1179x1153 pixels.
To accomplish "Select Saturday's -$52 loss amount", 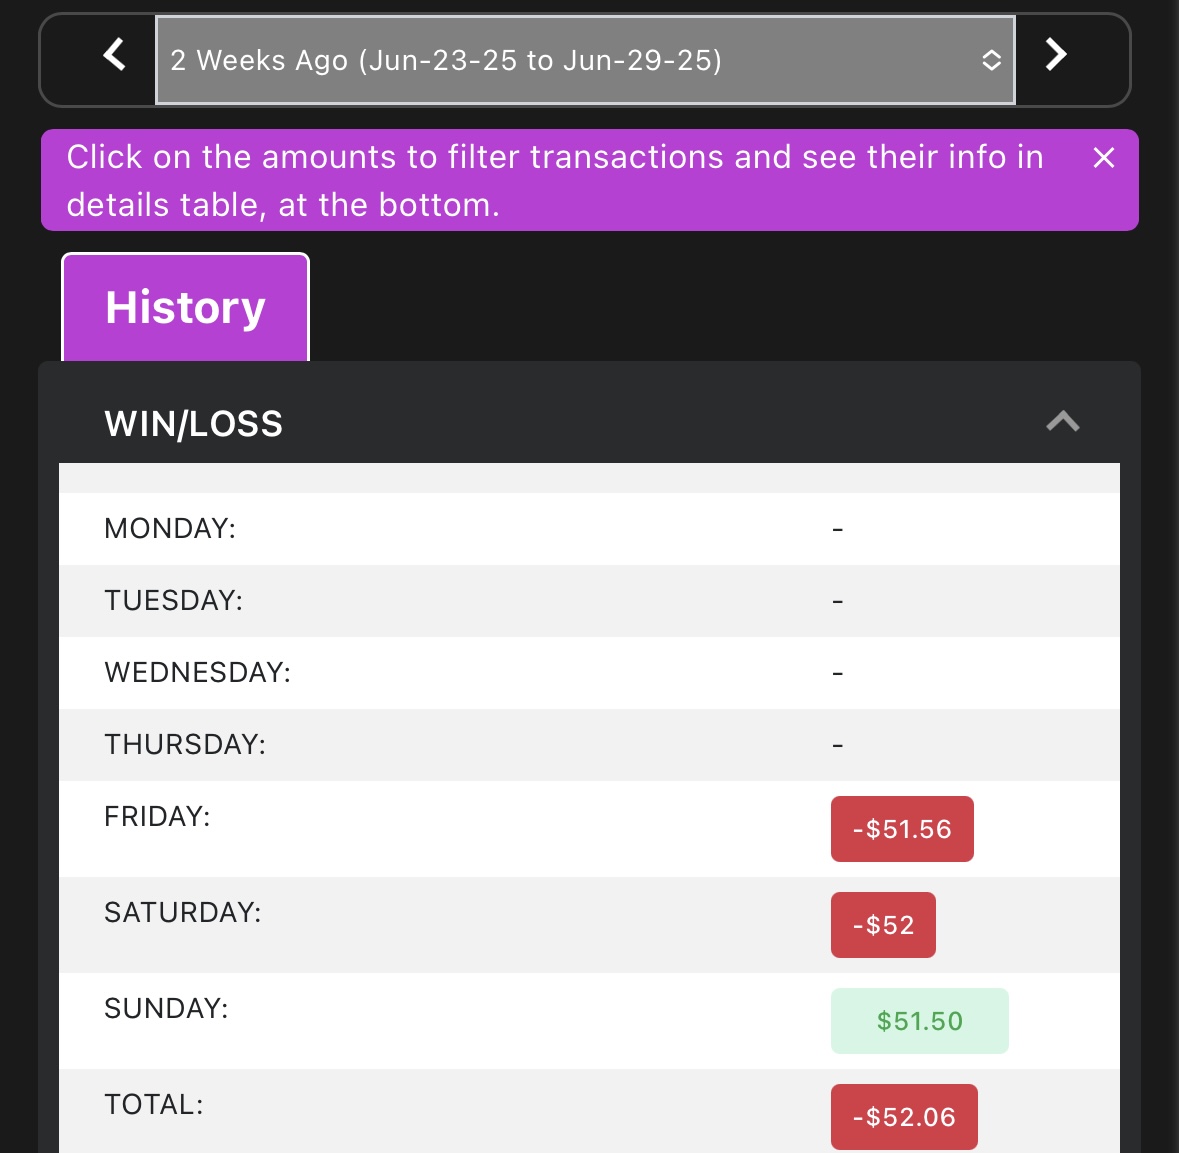I will coord(883,925).
